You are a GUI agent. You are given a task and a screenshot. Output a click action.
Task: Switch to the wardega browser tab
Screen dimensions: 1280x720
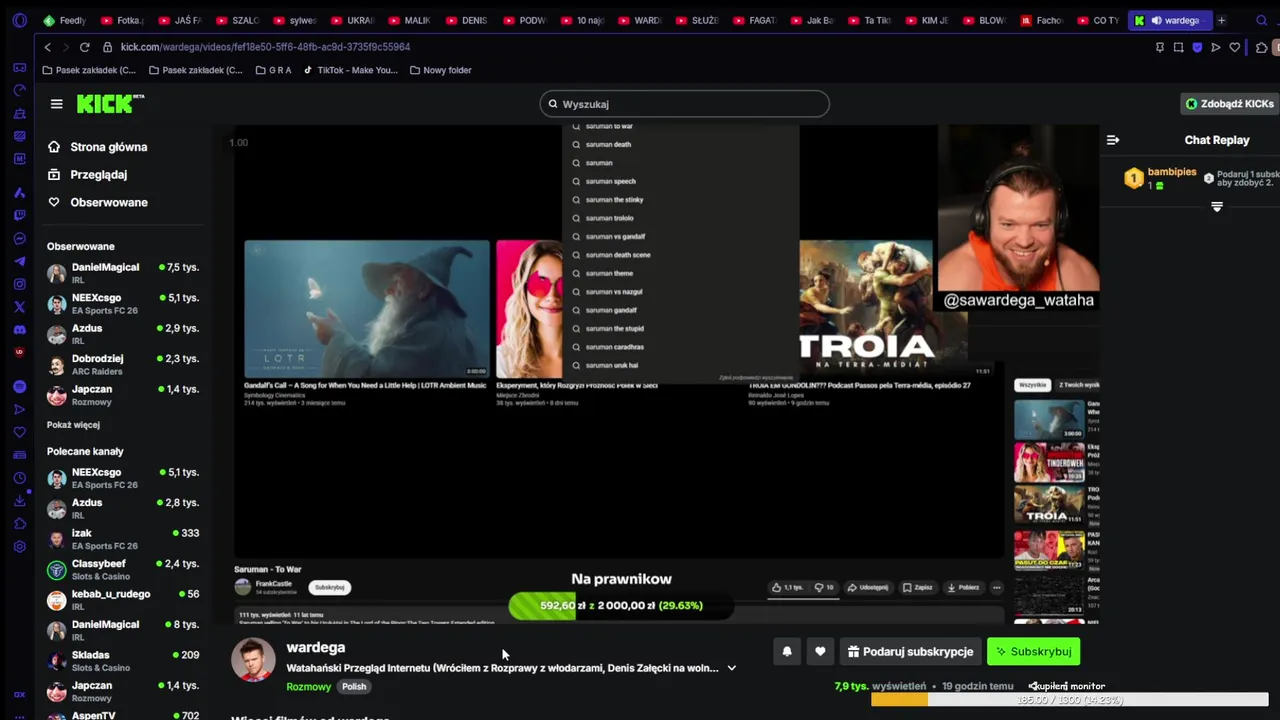1170,20
